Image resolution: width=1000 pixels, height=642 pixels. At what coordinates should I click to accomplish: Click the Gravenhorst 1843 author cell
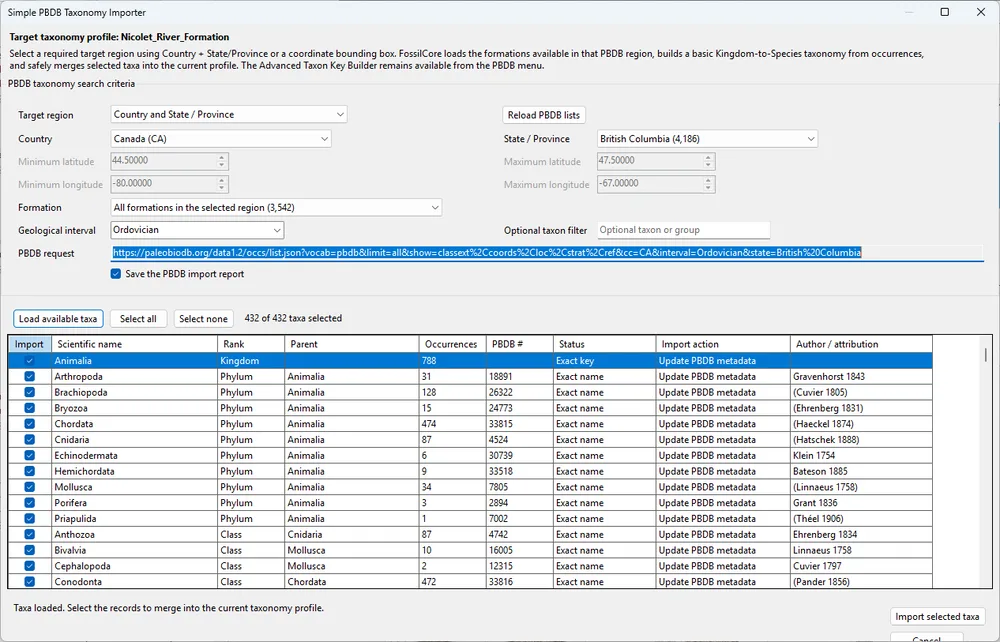[861, 376]
